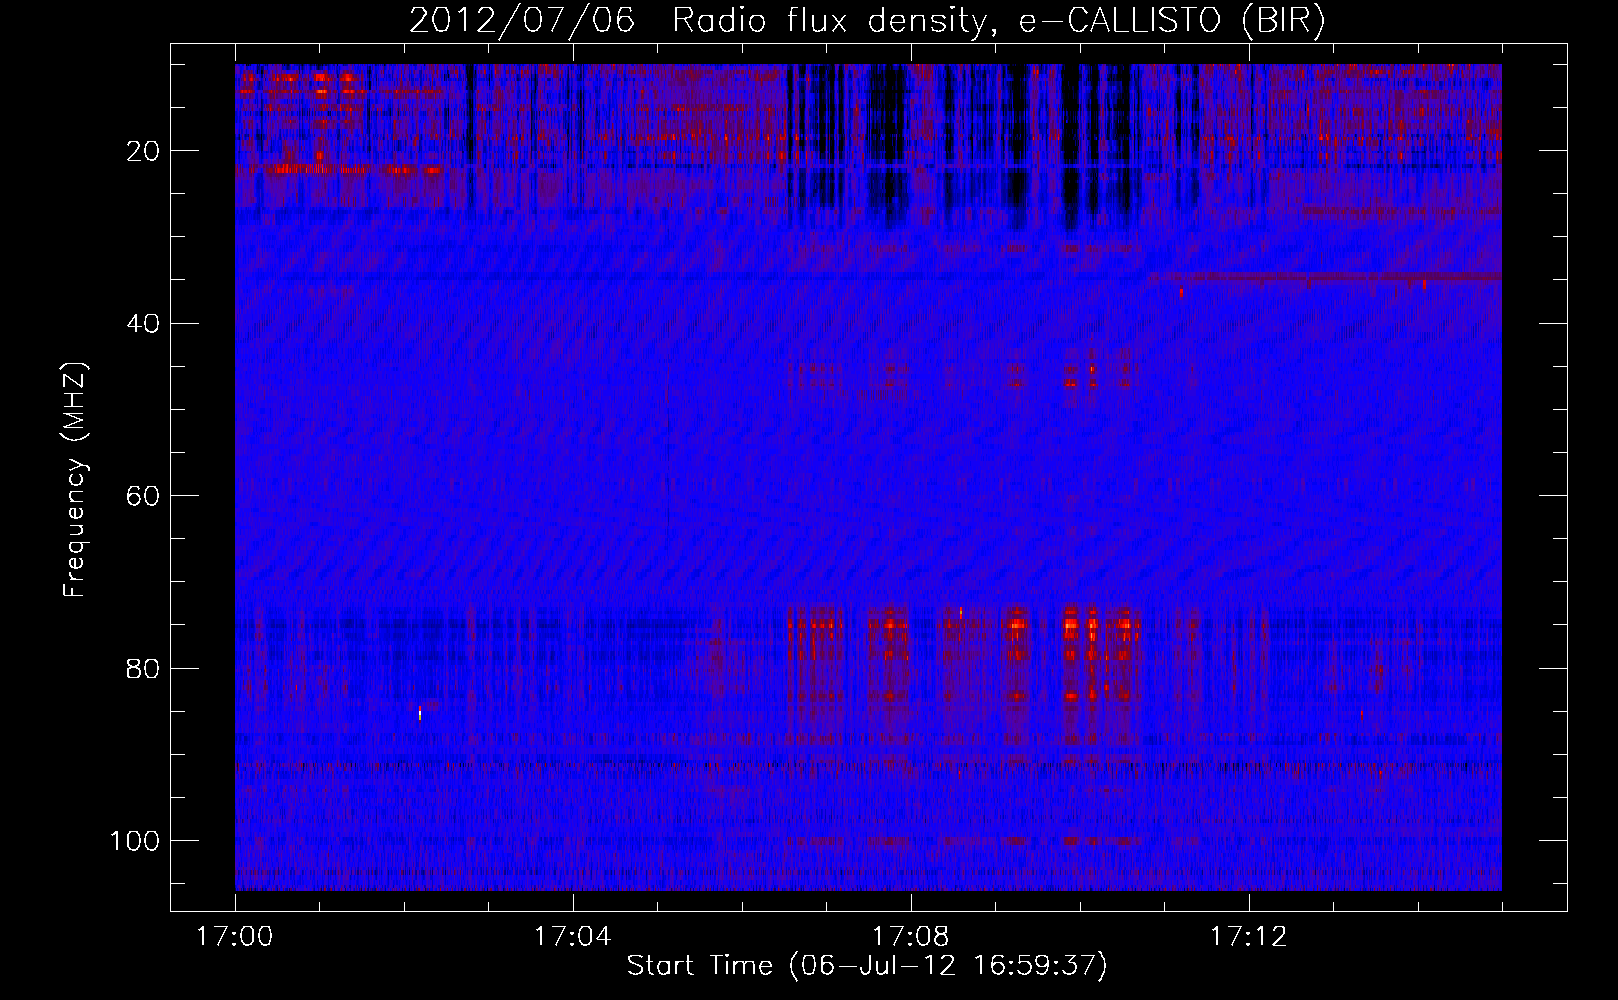Select the 17:12 time axis label

[1248, 937]
